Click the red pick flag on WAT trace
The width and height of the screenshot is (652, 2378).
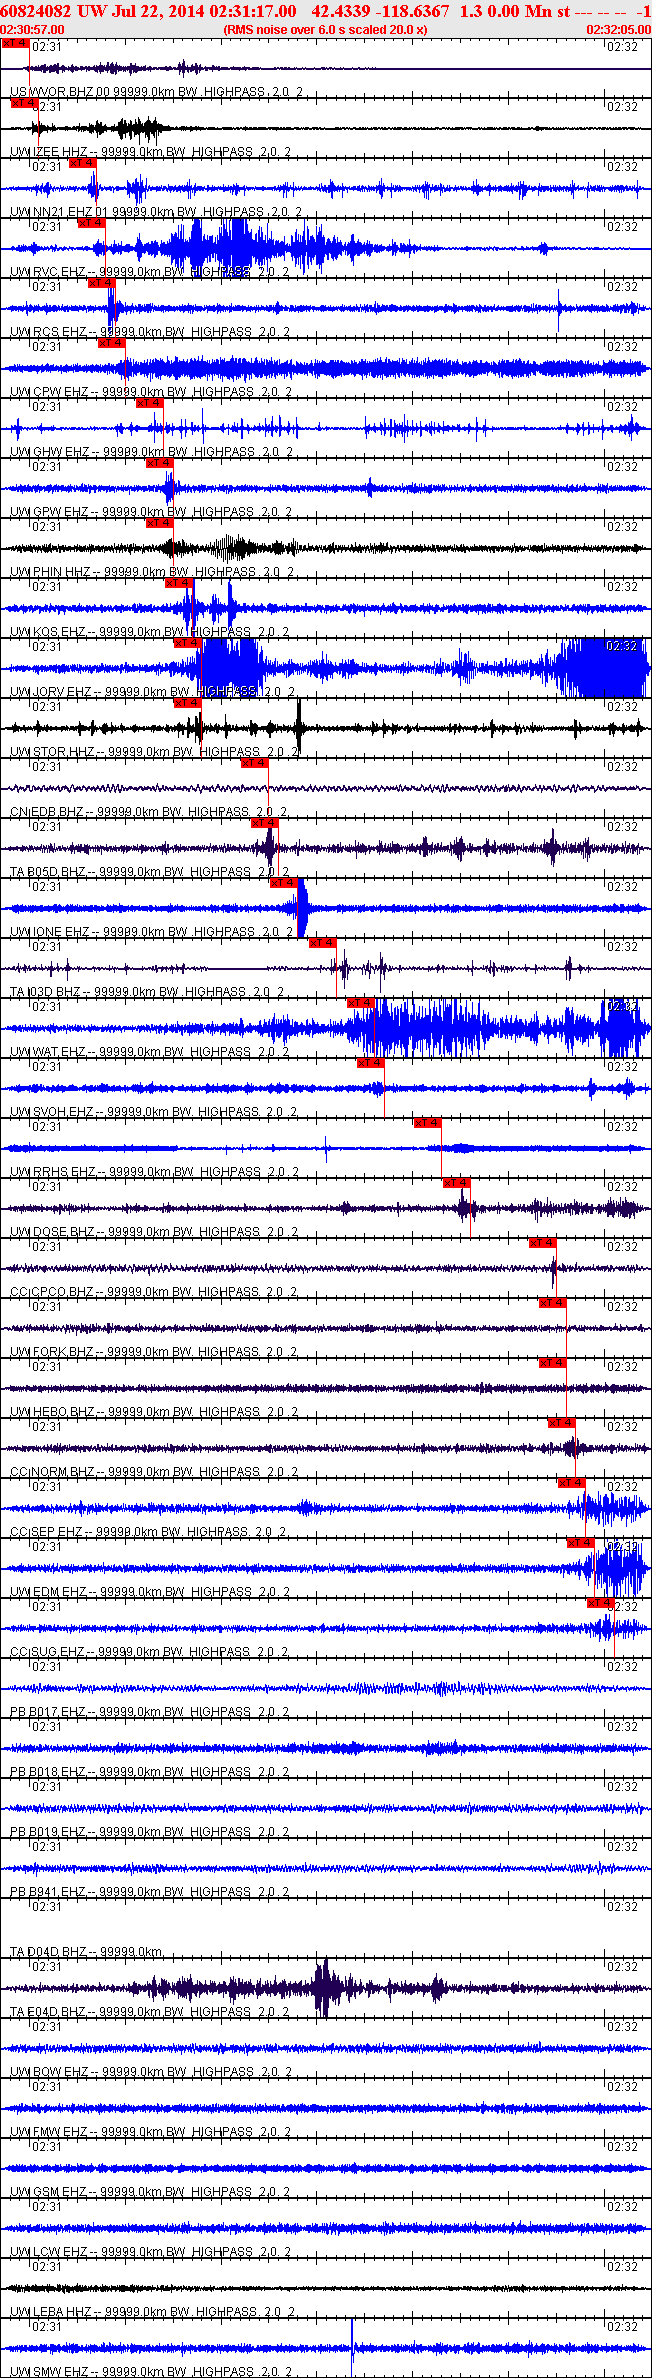coord(361,1003)
